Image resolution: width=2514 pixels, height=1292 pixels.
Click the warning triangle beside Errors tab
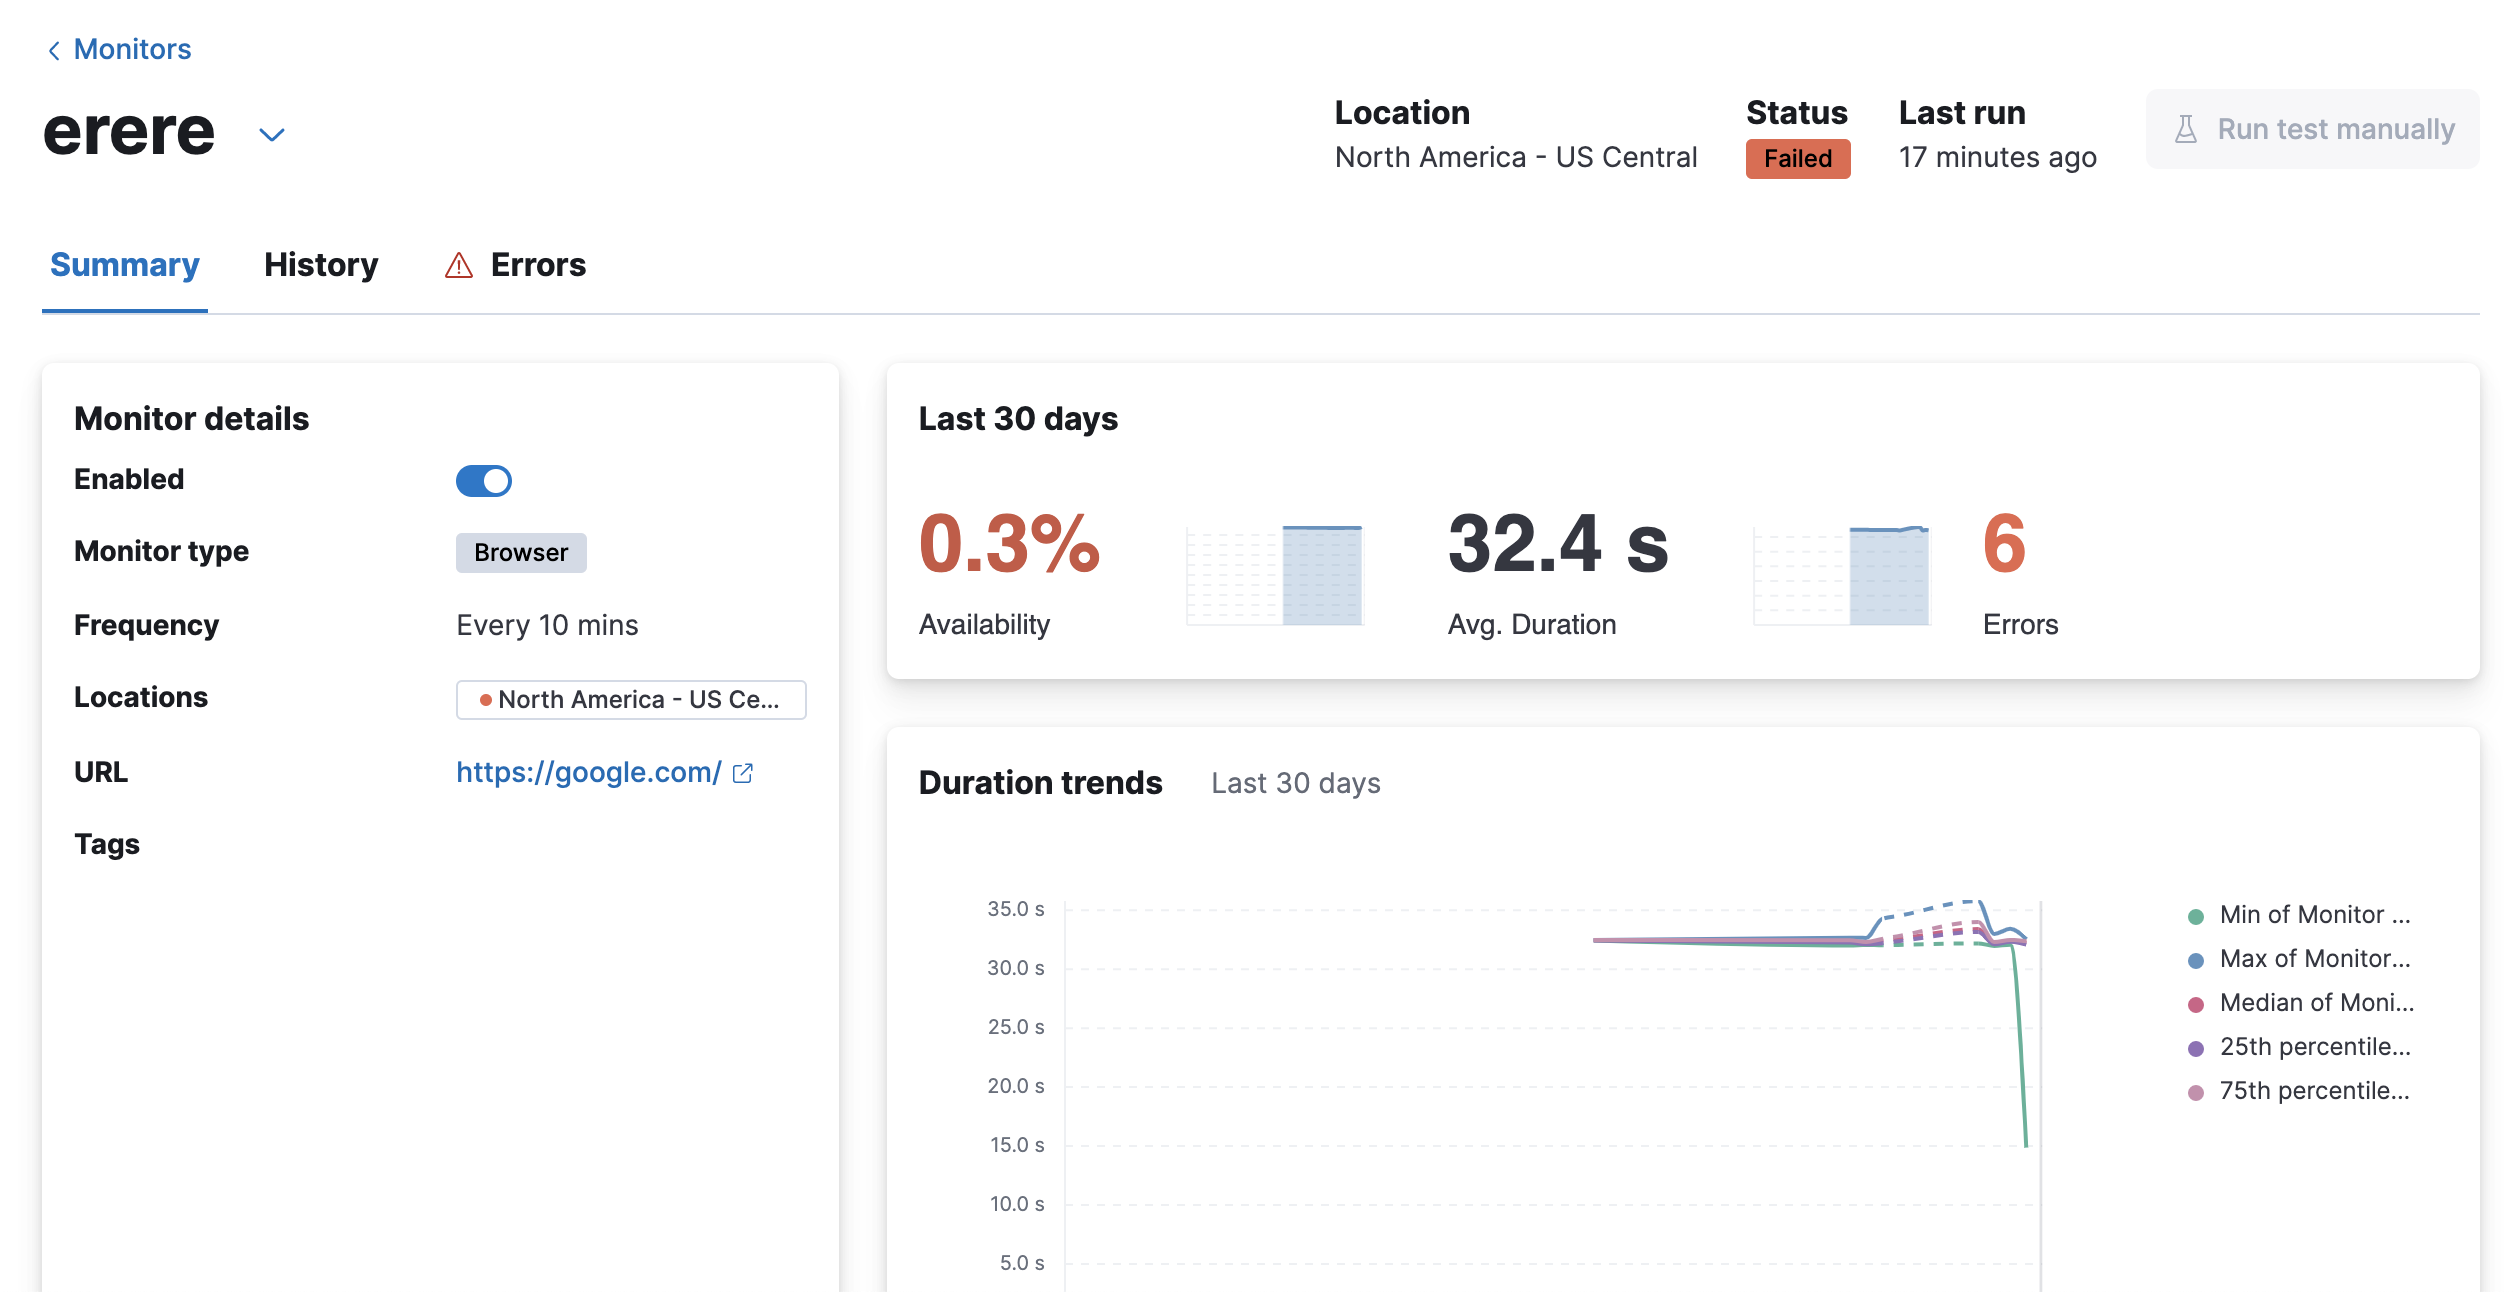458,264
